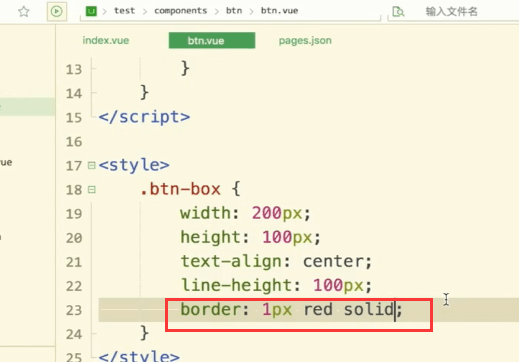Click the 'test' breadcrumb
This screenshot has width=519, height=362.
coord(124,11)
